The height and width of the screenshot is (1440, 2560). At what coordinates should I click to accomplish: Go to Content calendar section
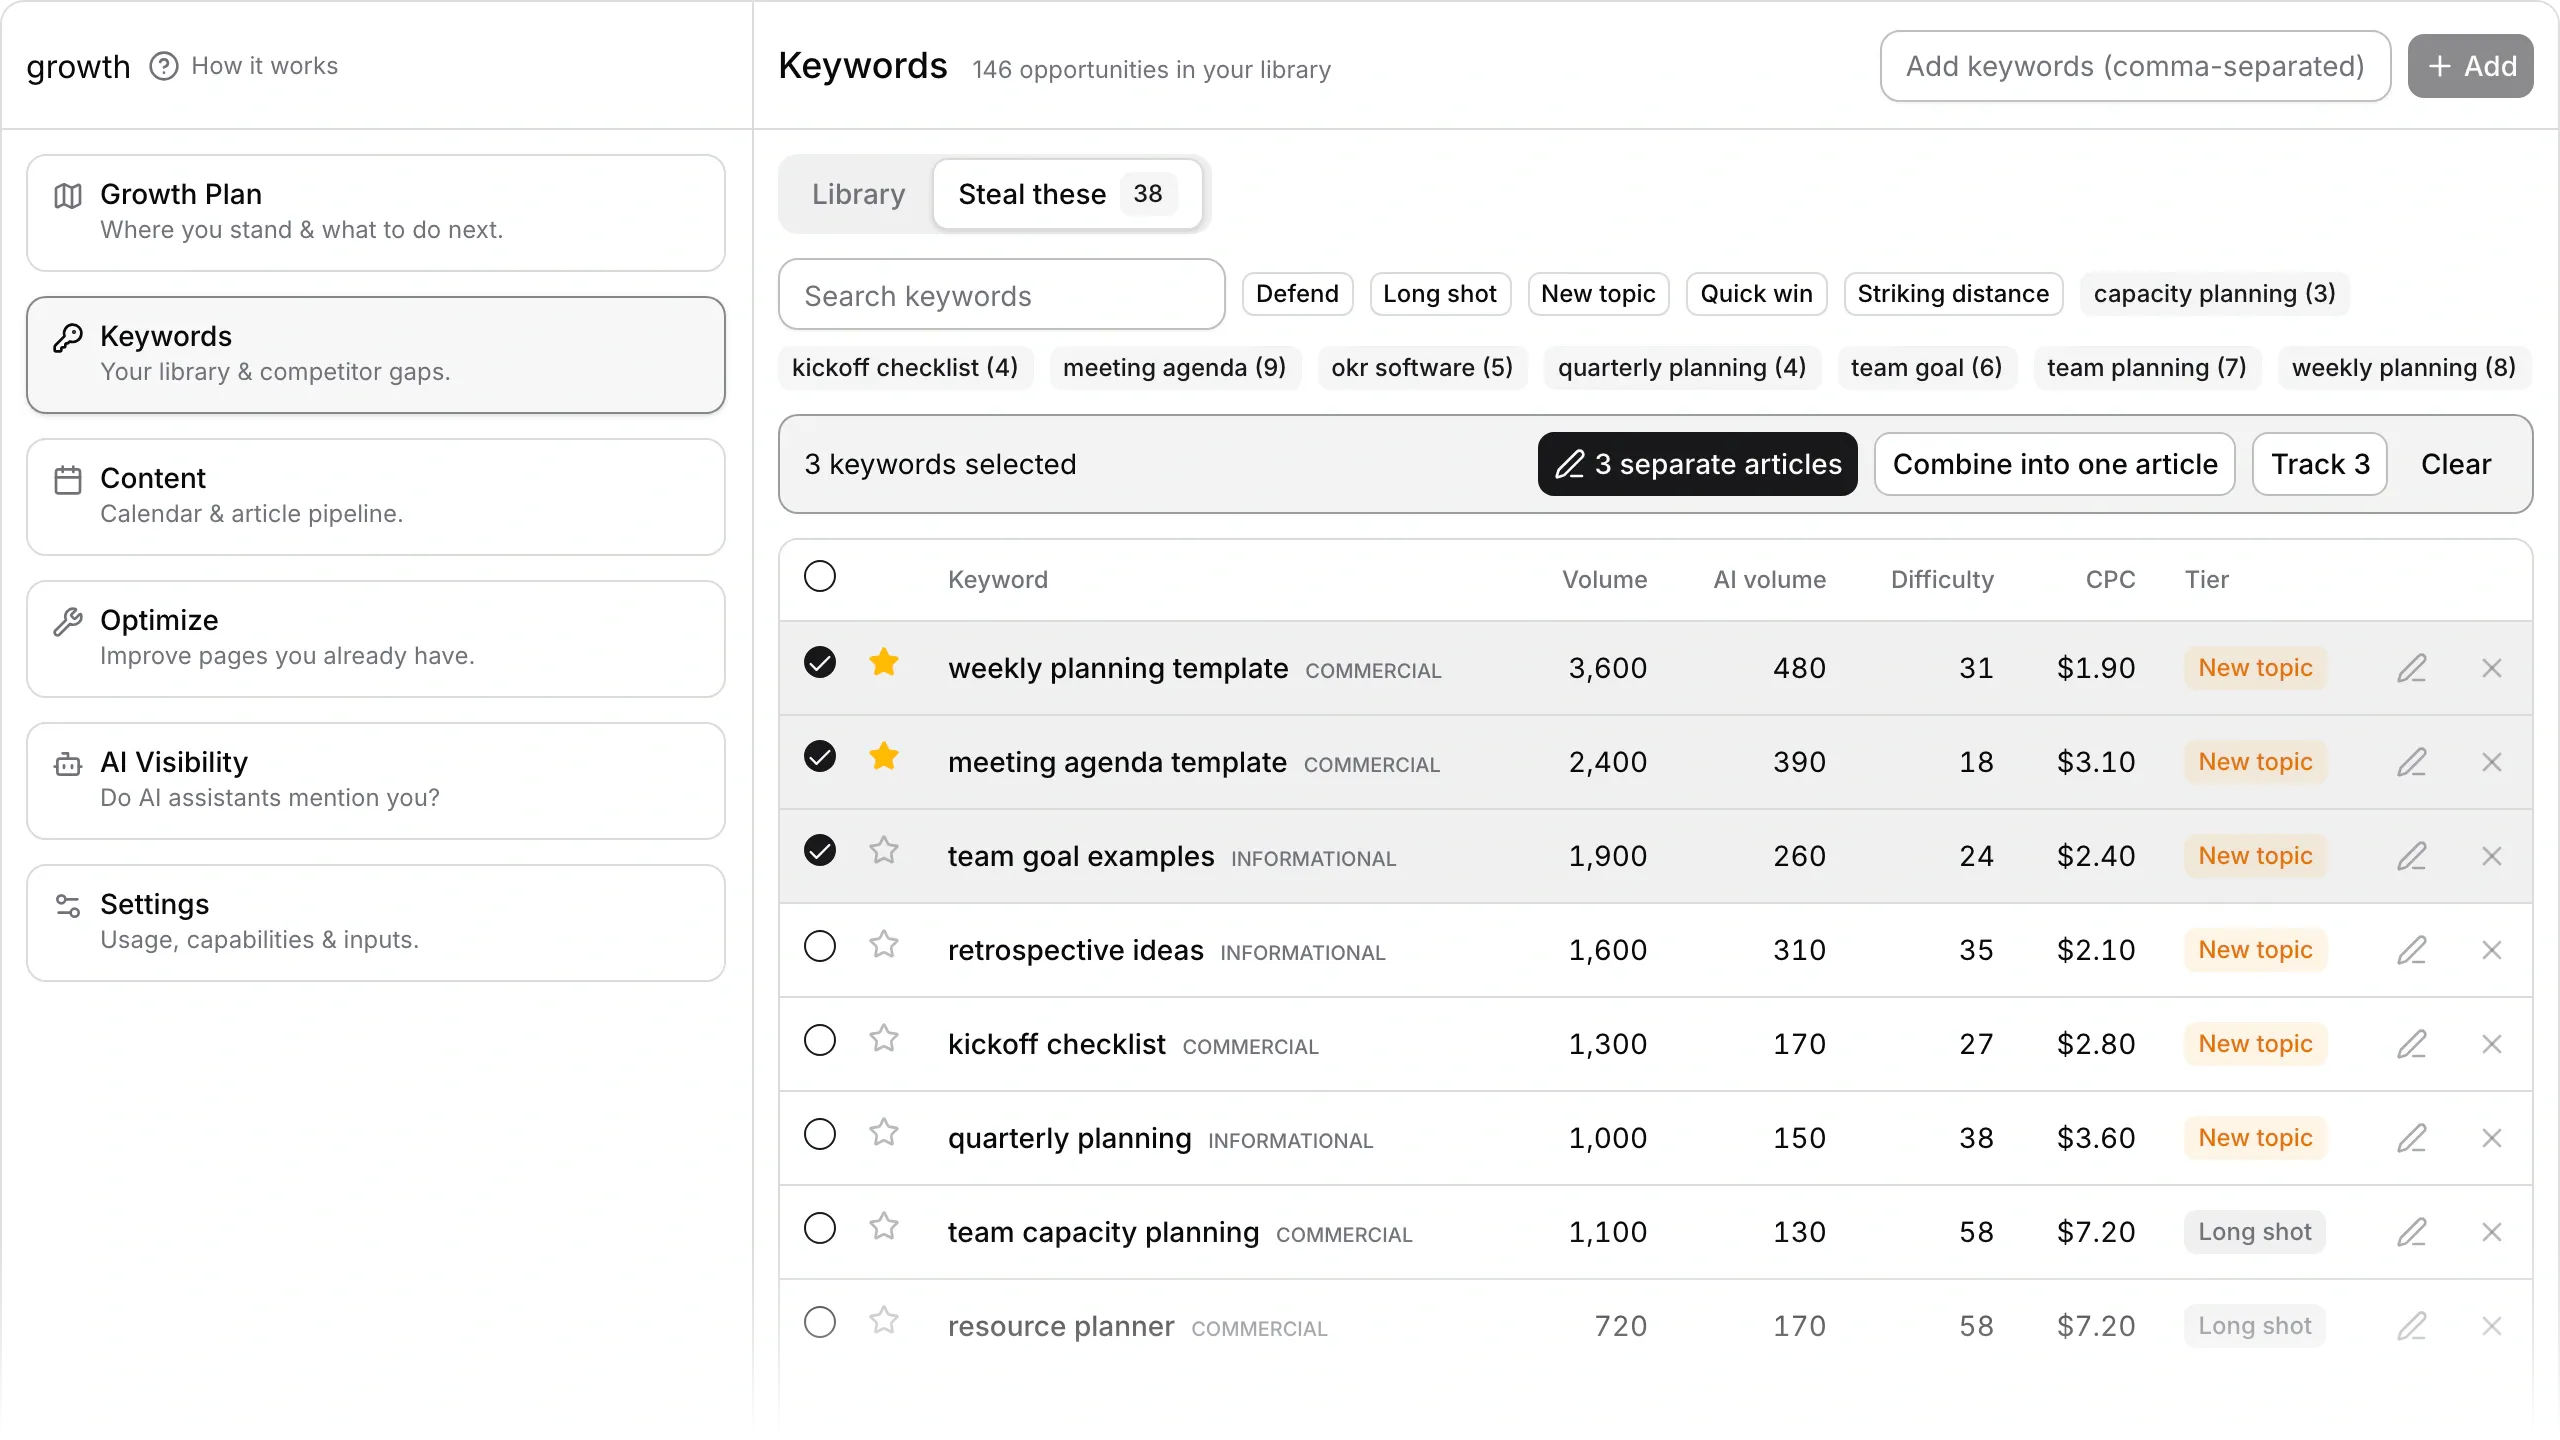376,496
